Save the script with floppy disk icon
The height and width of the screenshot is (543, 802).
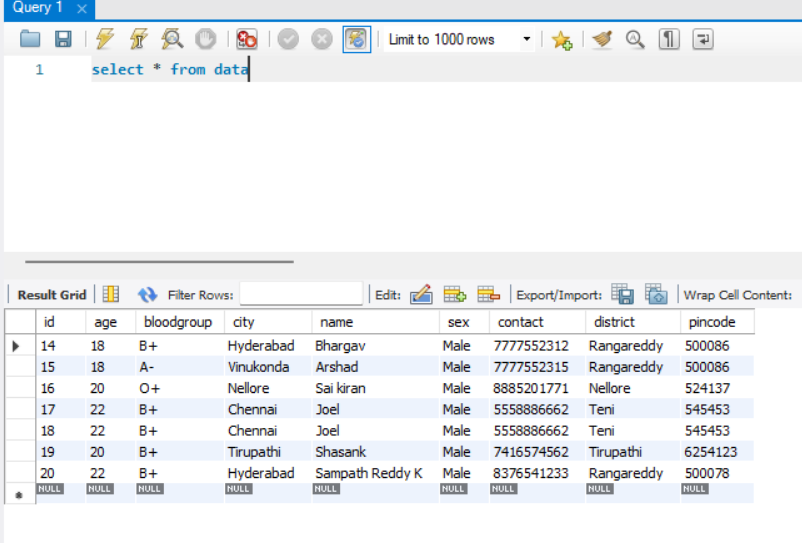click(63, 39)
